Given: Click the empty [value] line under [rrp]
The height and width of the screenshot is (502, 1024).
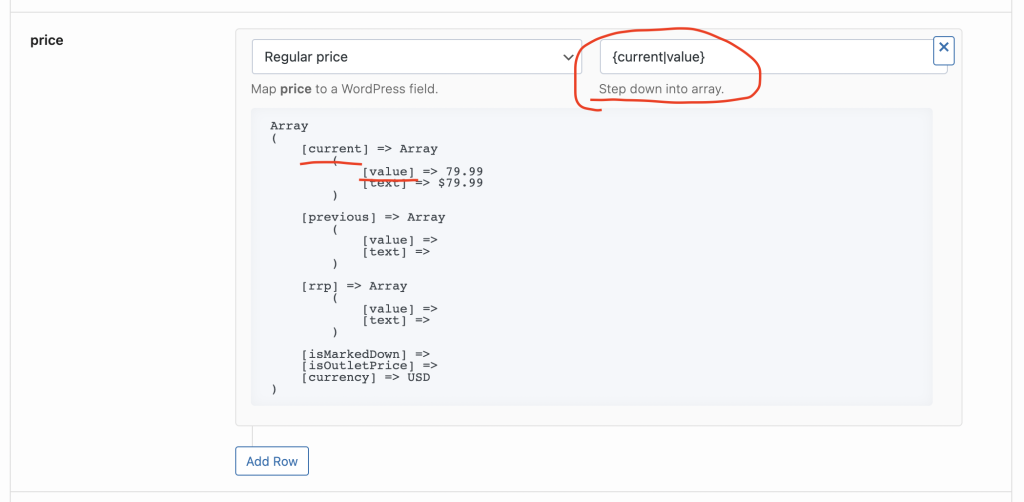Looking at the screenshot, I should click(400, 309).
